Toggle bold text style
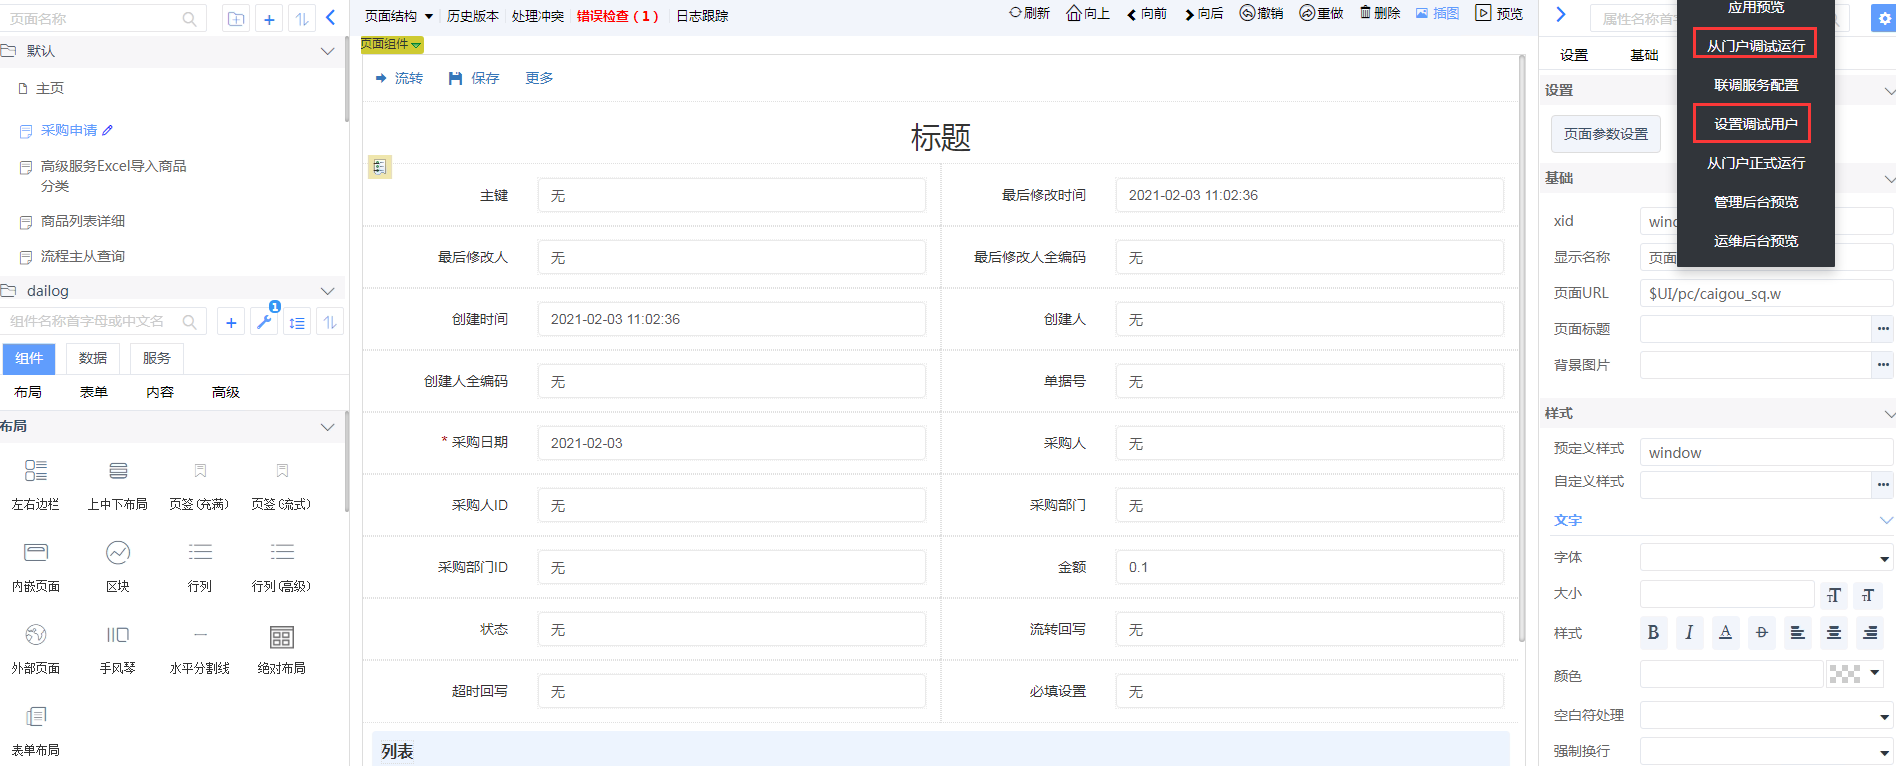This screenshot has width=1896, height=766. coord(1653,632)
